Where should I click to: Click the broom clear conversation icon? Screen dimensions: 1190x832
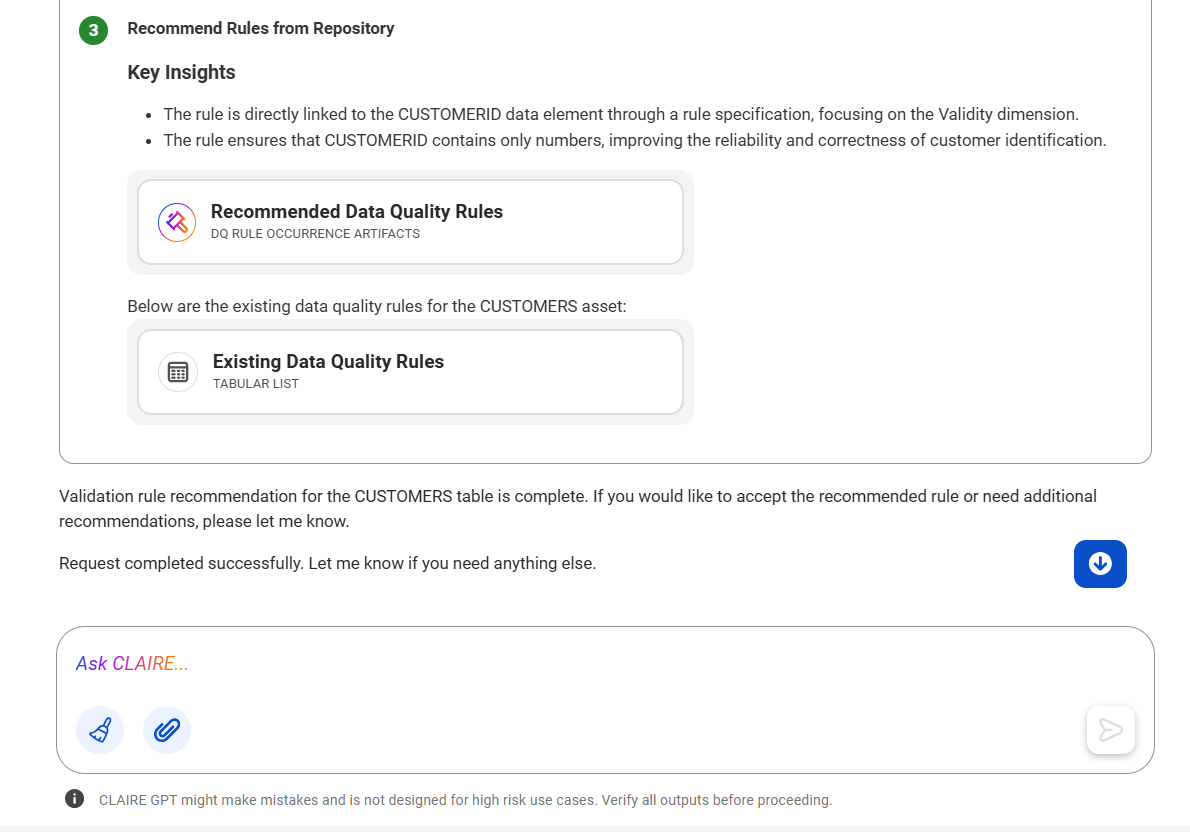100,730
